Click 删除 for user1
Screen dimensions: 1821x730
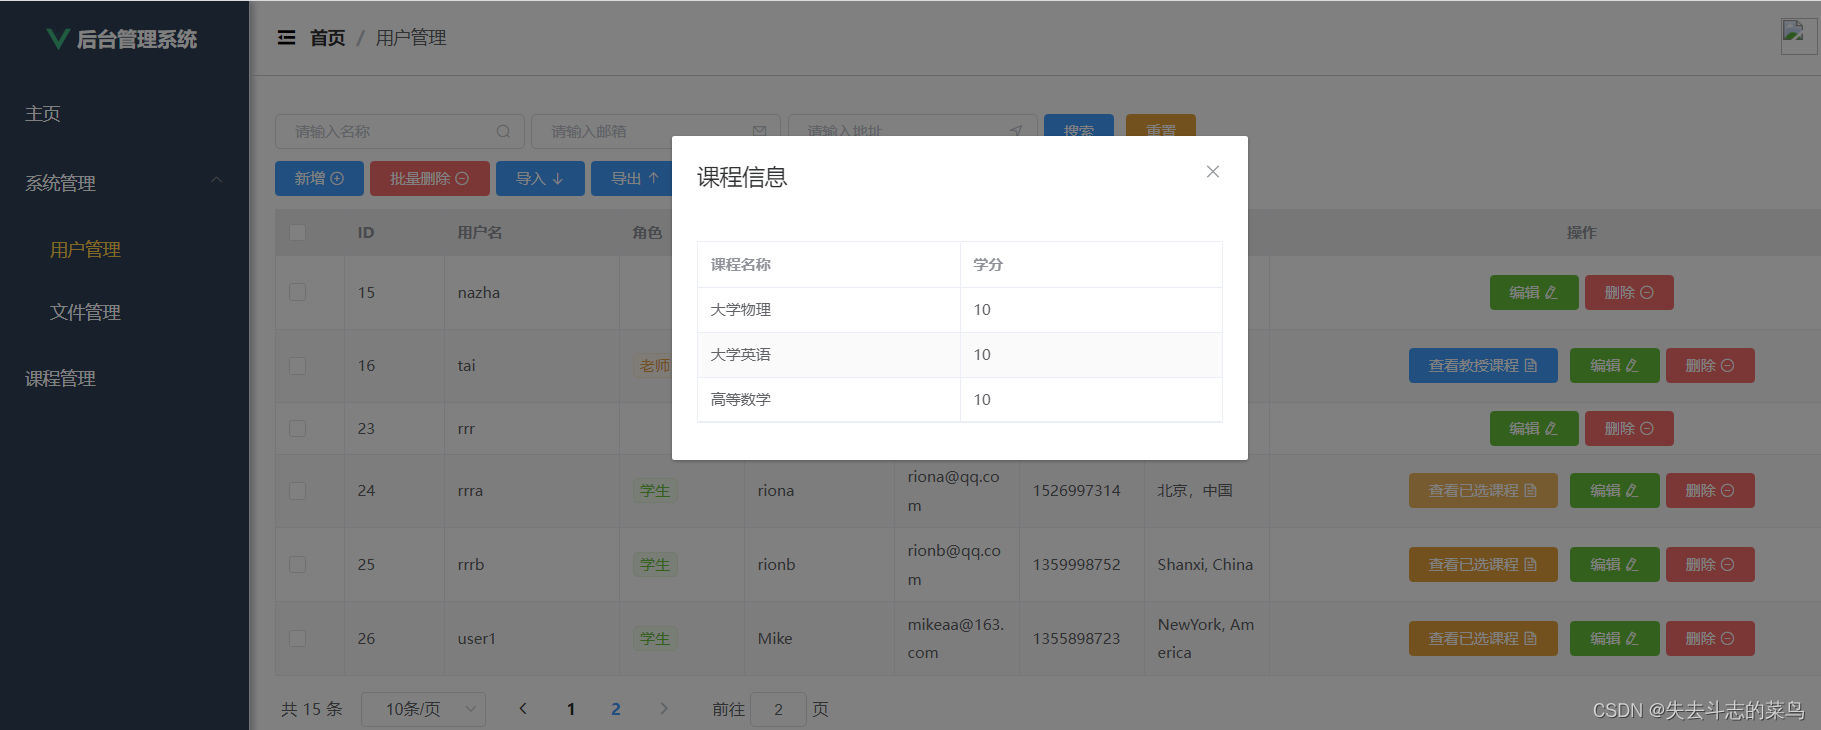coord(1710,639)
